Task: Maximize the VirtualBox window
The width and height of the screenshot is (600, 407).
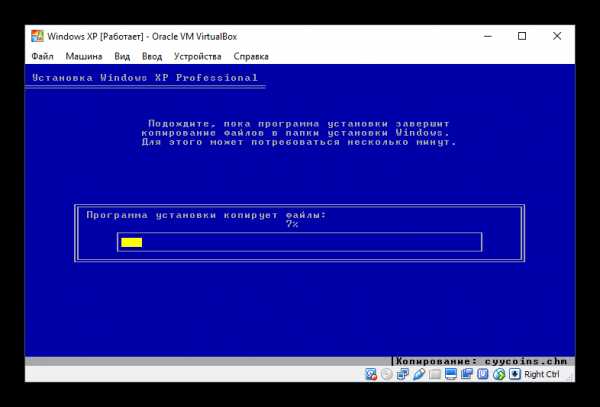Action: click(x=522, y=36)
